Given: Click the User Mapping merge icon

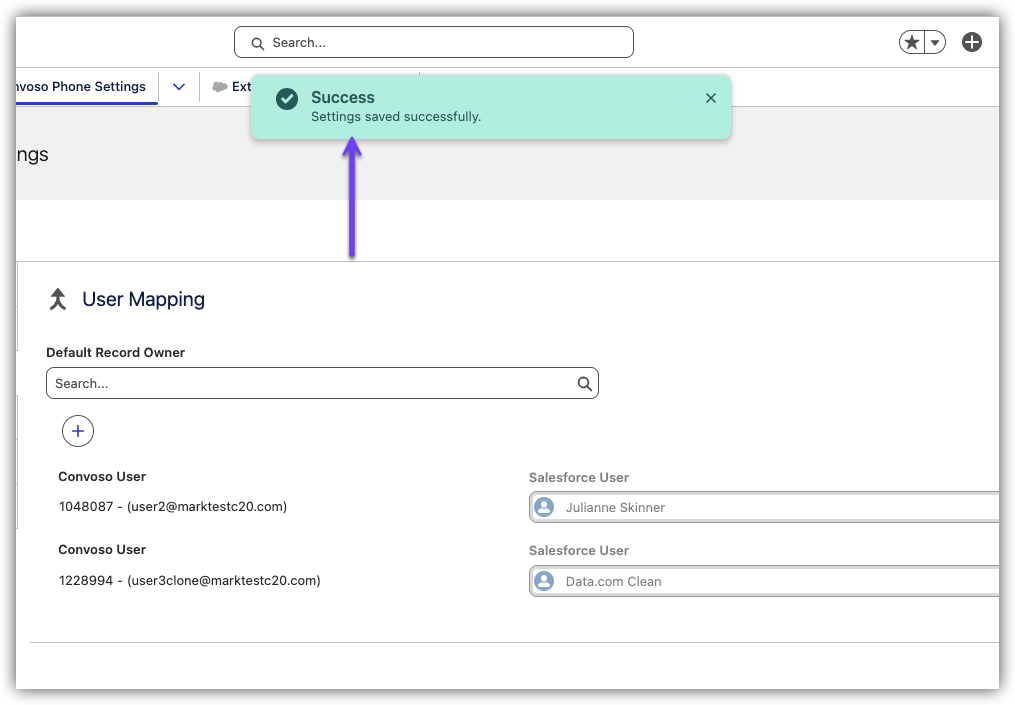Looking at the screenshot, I should pos(58,299).
